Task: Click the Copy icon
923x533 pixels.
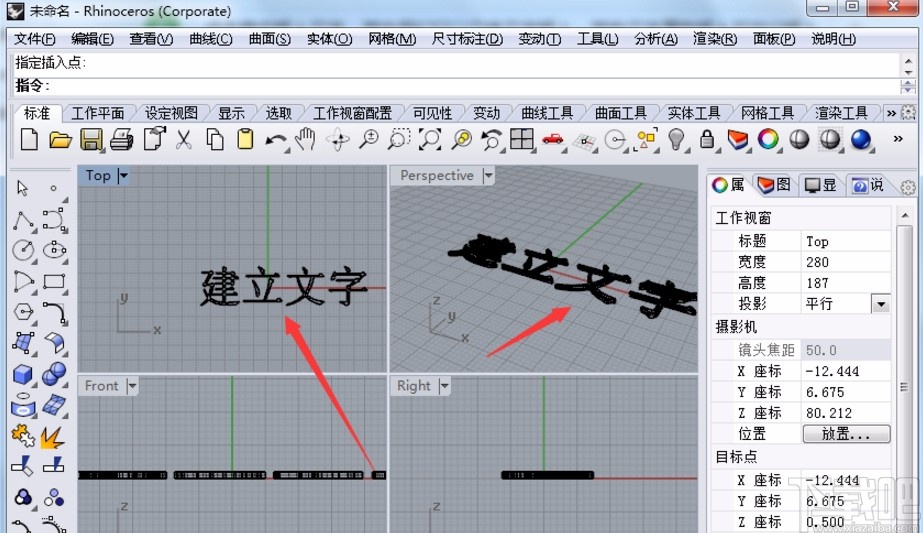Action: 214,140
